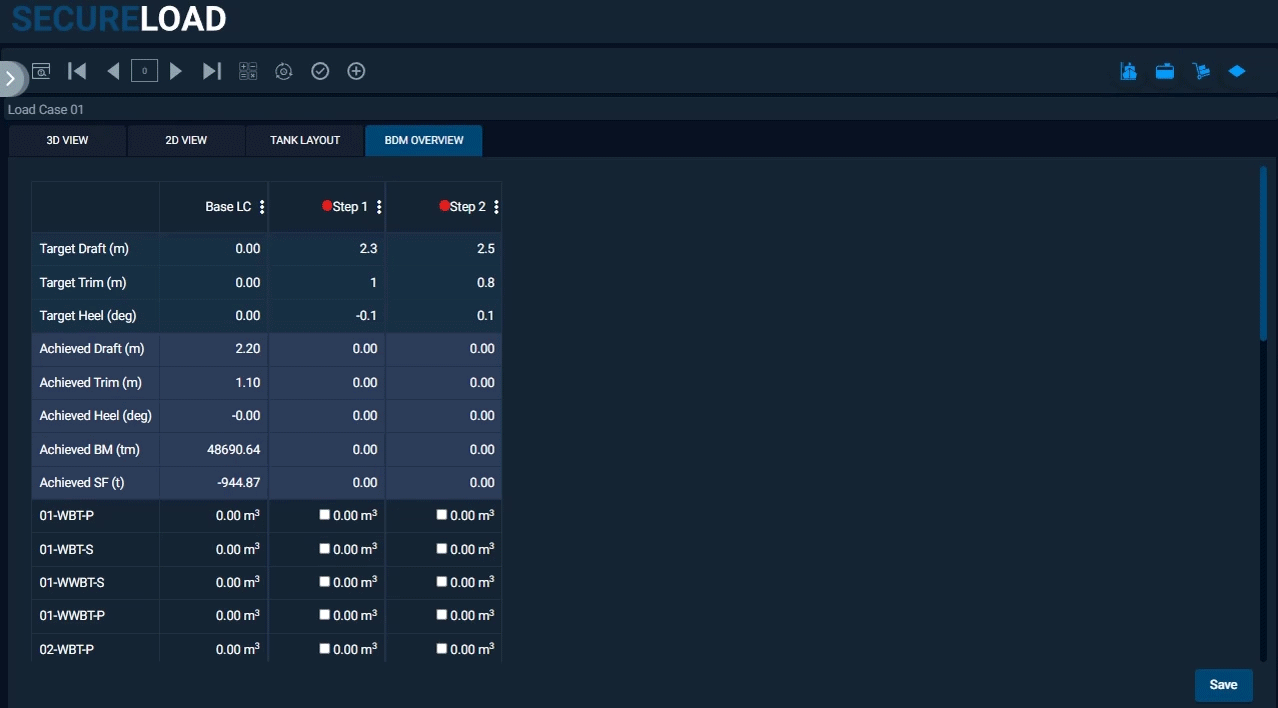Click the Save button
Viewport: 1278px width, 708px height.
[x=1223, y=685]
